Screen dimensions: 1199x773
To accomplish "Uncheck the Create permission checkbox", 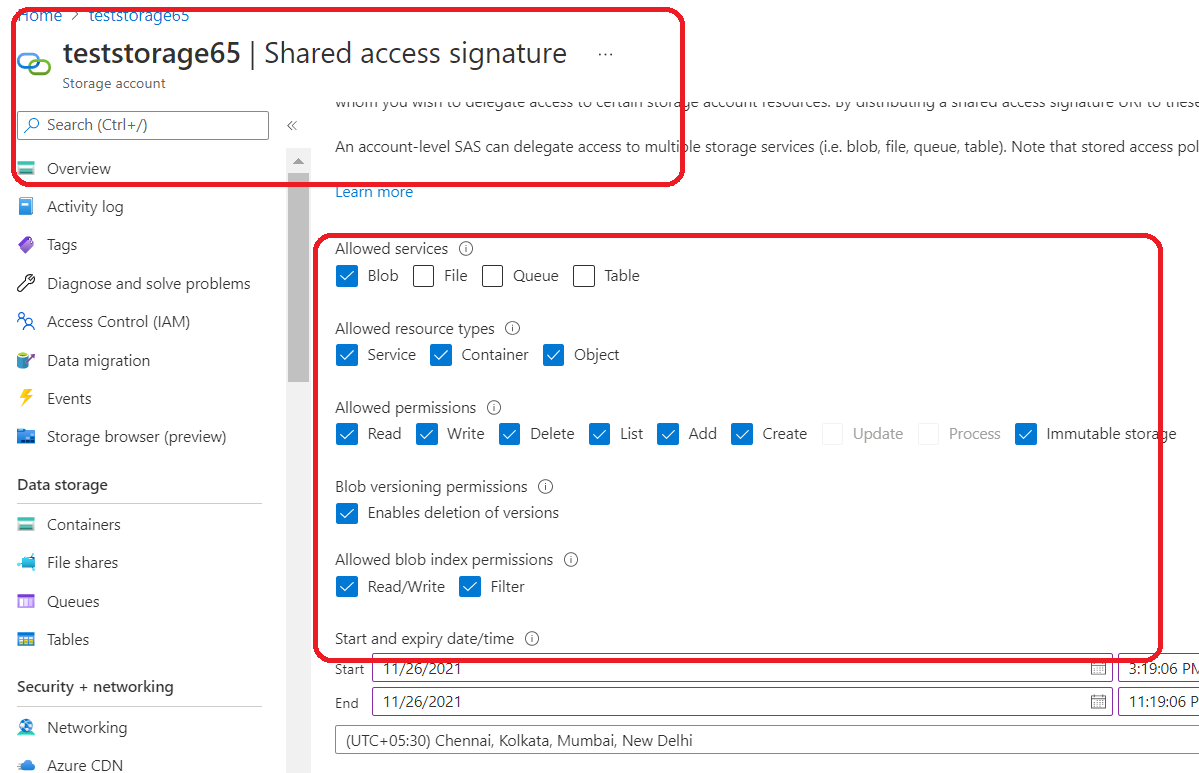I will pyautogui.click(x=742, y=434).
